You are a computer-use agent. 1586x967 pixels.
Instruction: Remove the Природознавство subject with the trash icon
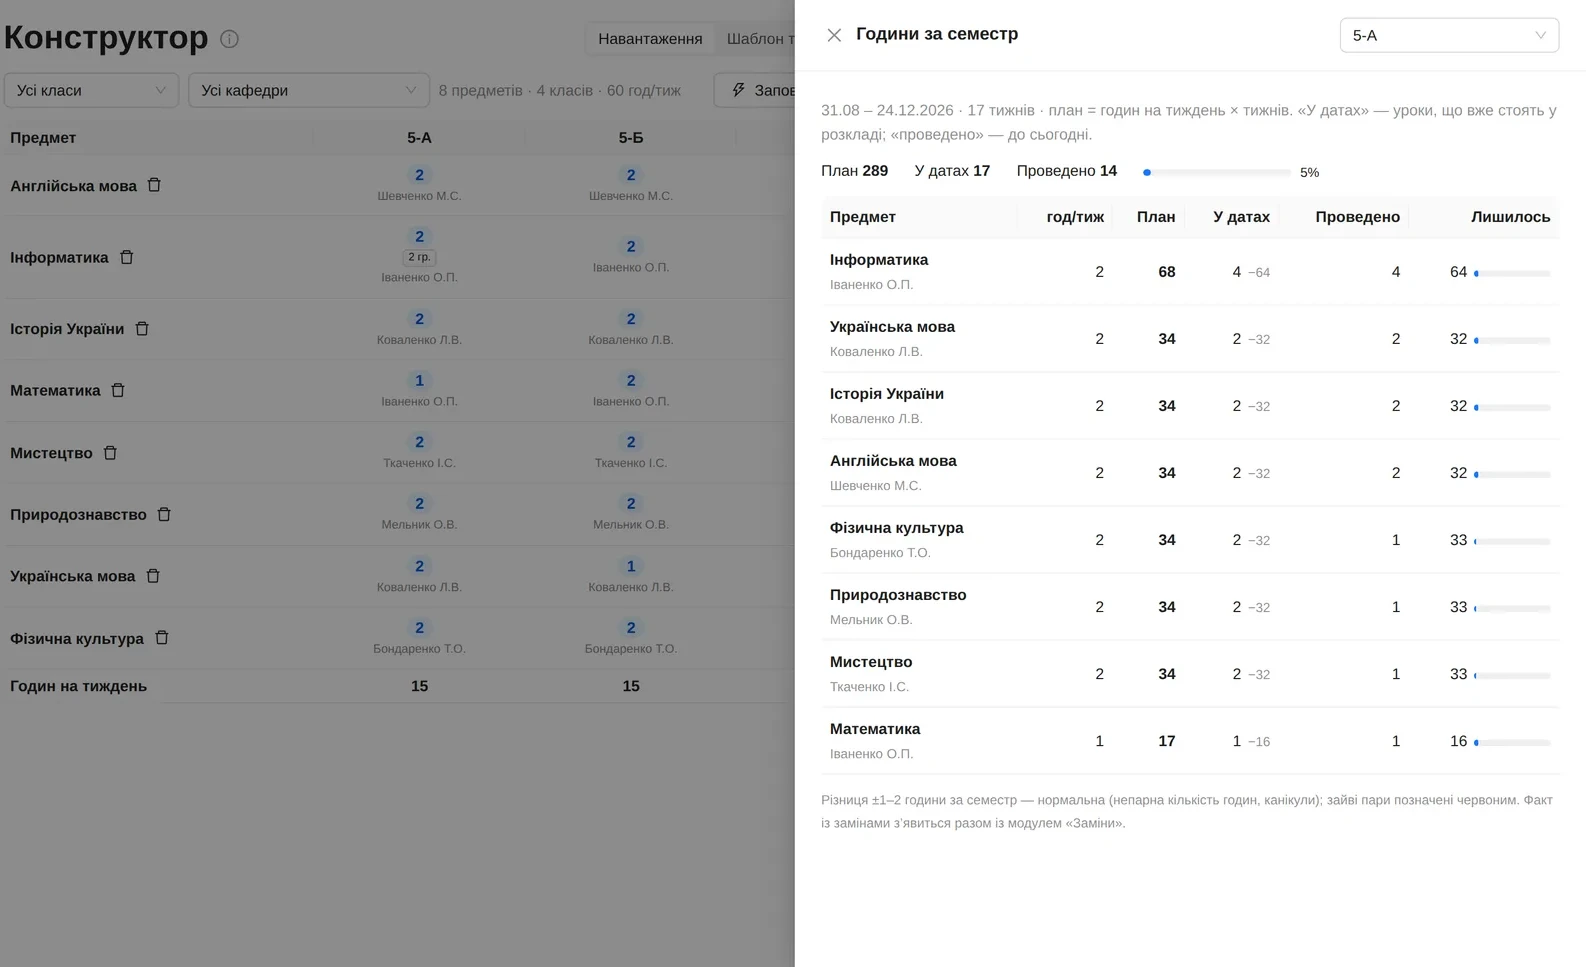(x=164, y=514)
